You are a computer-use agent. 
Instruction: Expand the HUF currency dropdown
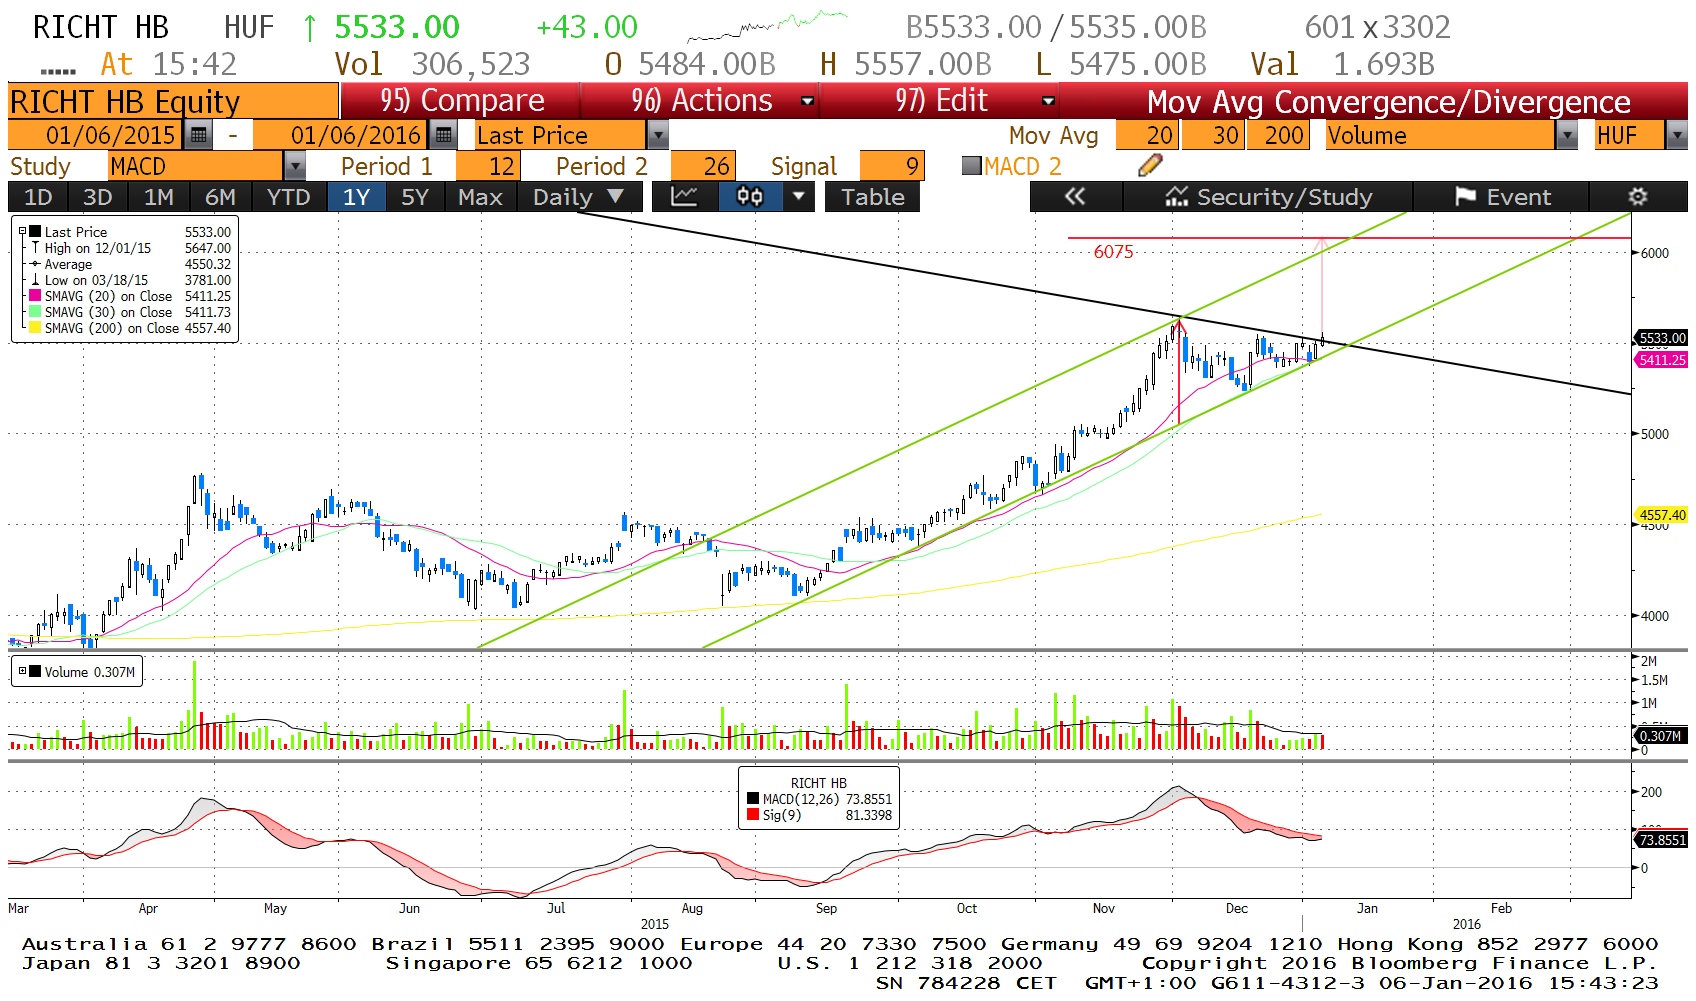[x=1677, y=135]
